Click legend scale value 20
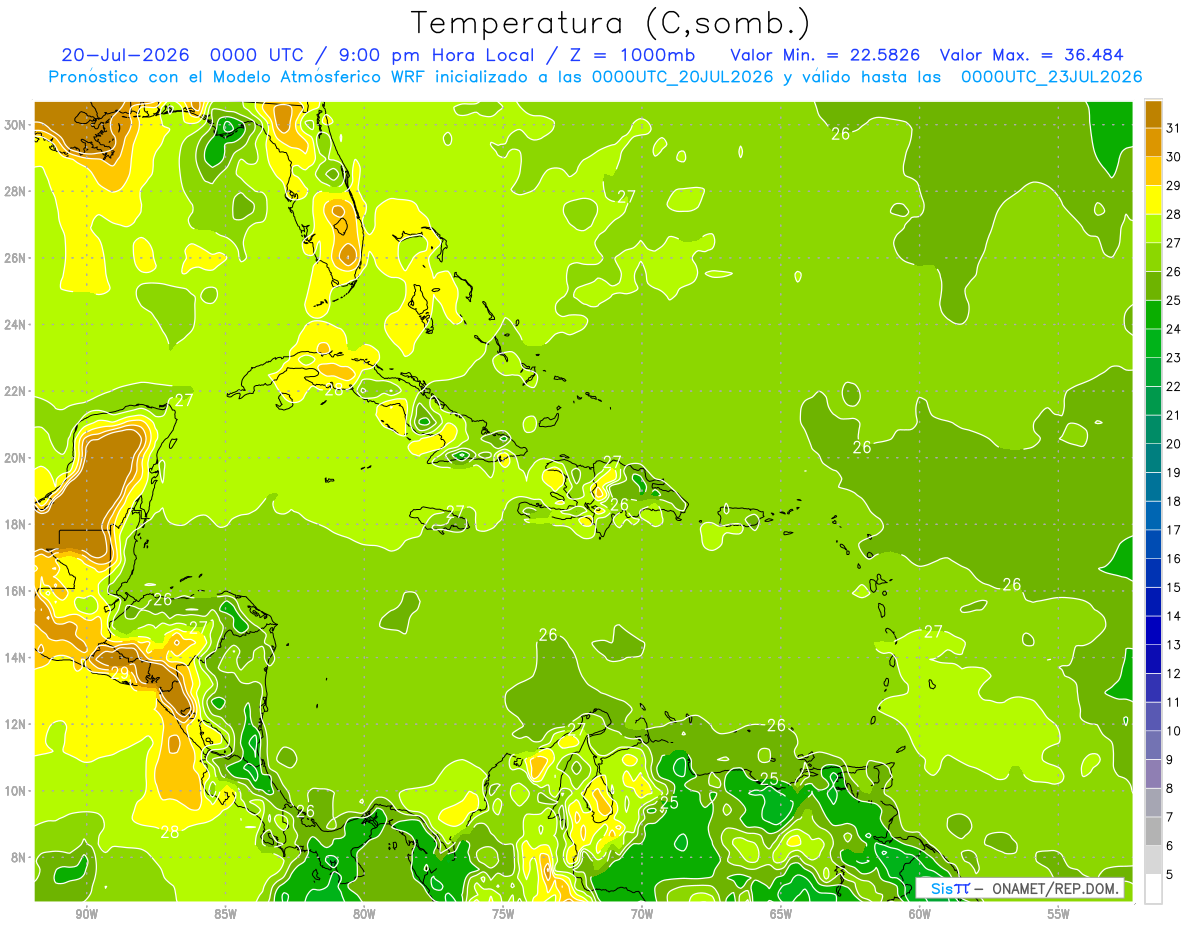The width and height of the screenshot is (1200, 927). click(x=1173, y=444)
